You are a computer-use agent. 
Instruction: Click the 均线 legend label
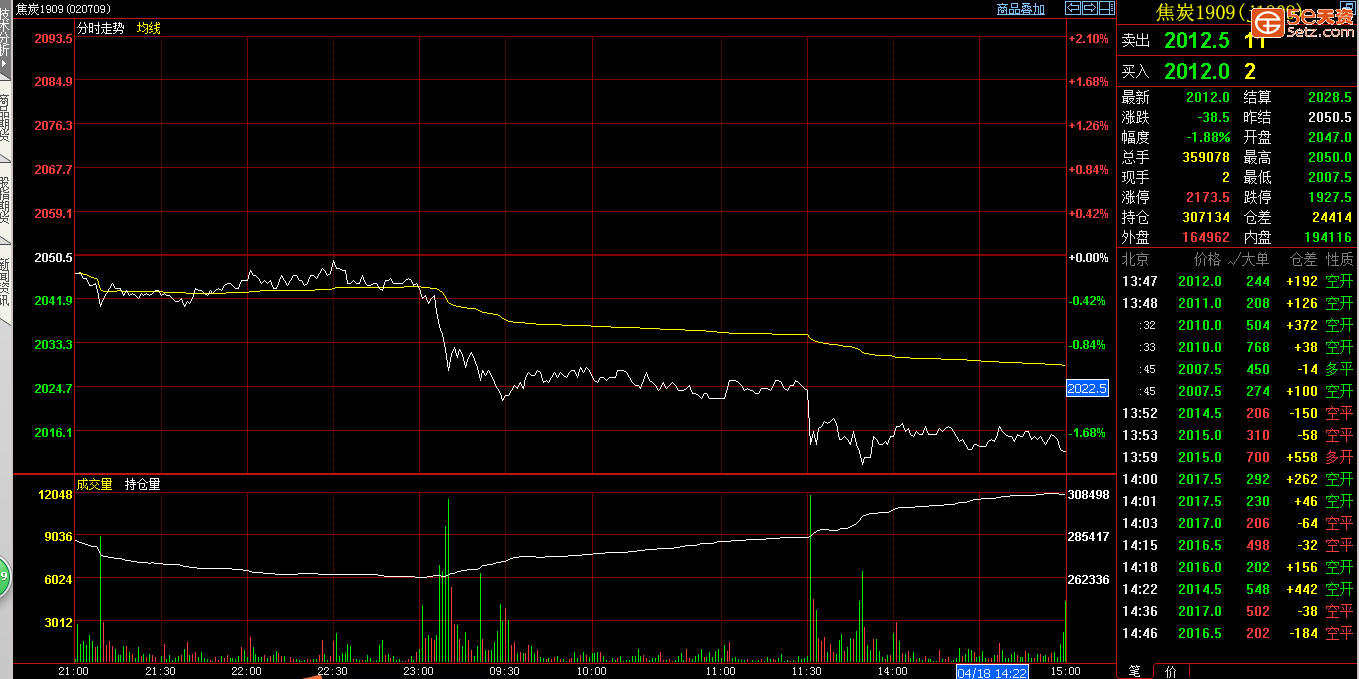click(x=149, y=28)
